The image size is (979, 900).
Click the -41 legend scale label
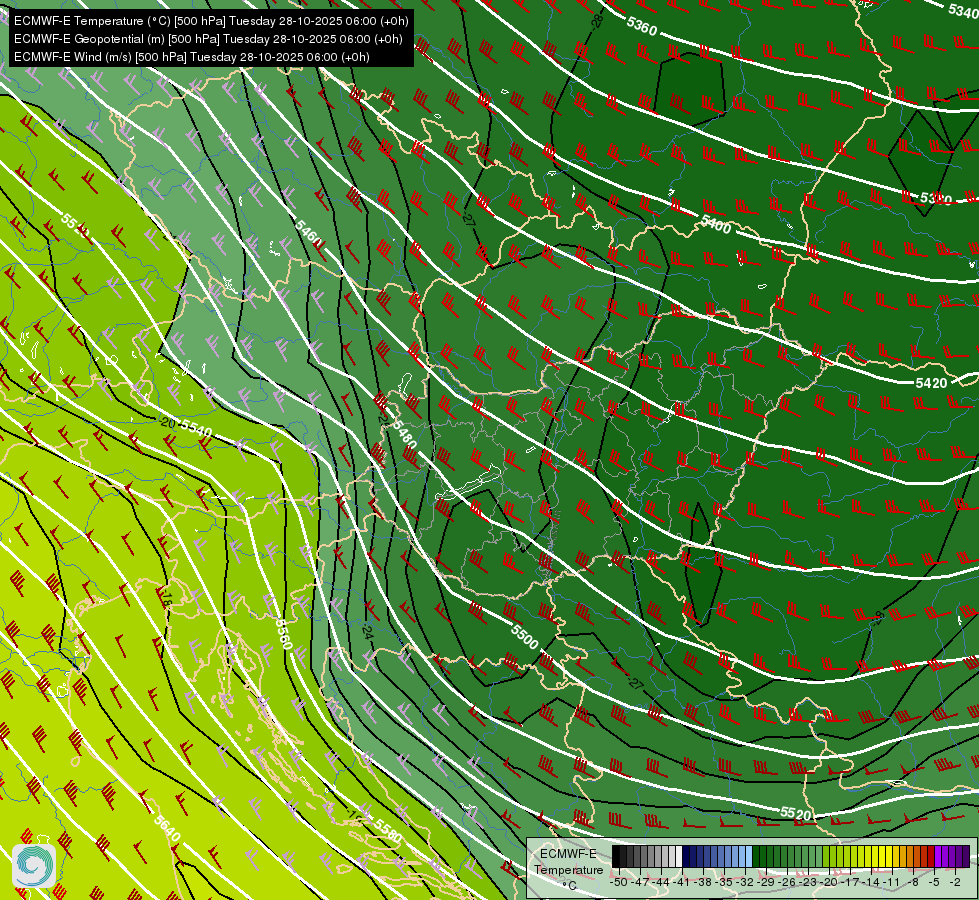point(681,883)
